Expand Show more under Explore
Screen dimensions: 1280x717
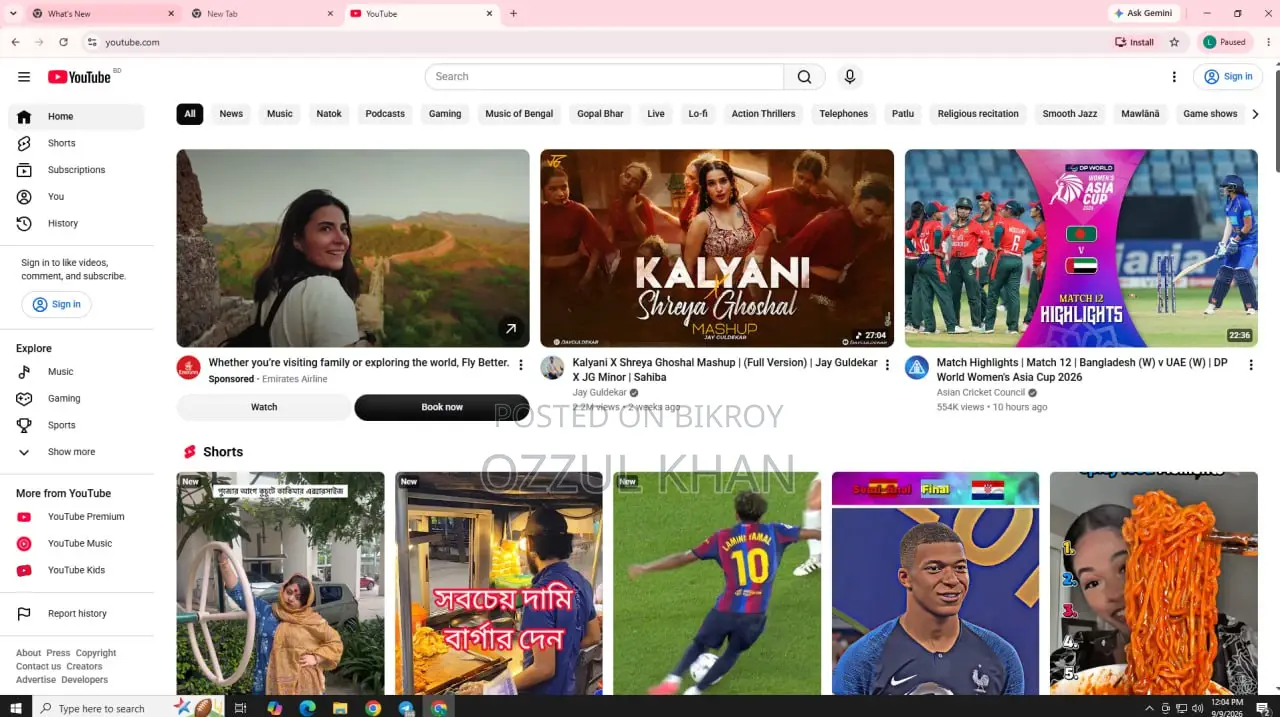click(x=76, y=452)
